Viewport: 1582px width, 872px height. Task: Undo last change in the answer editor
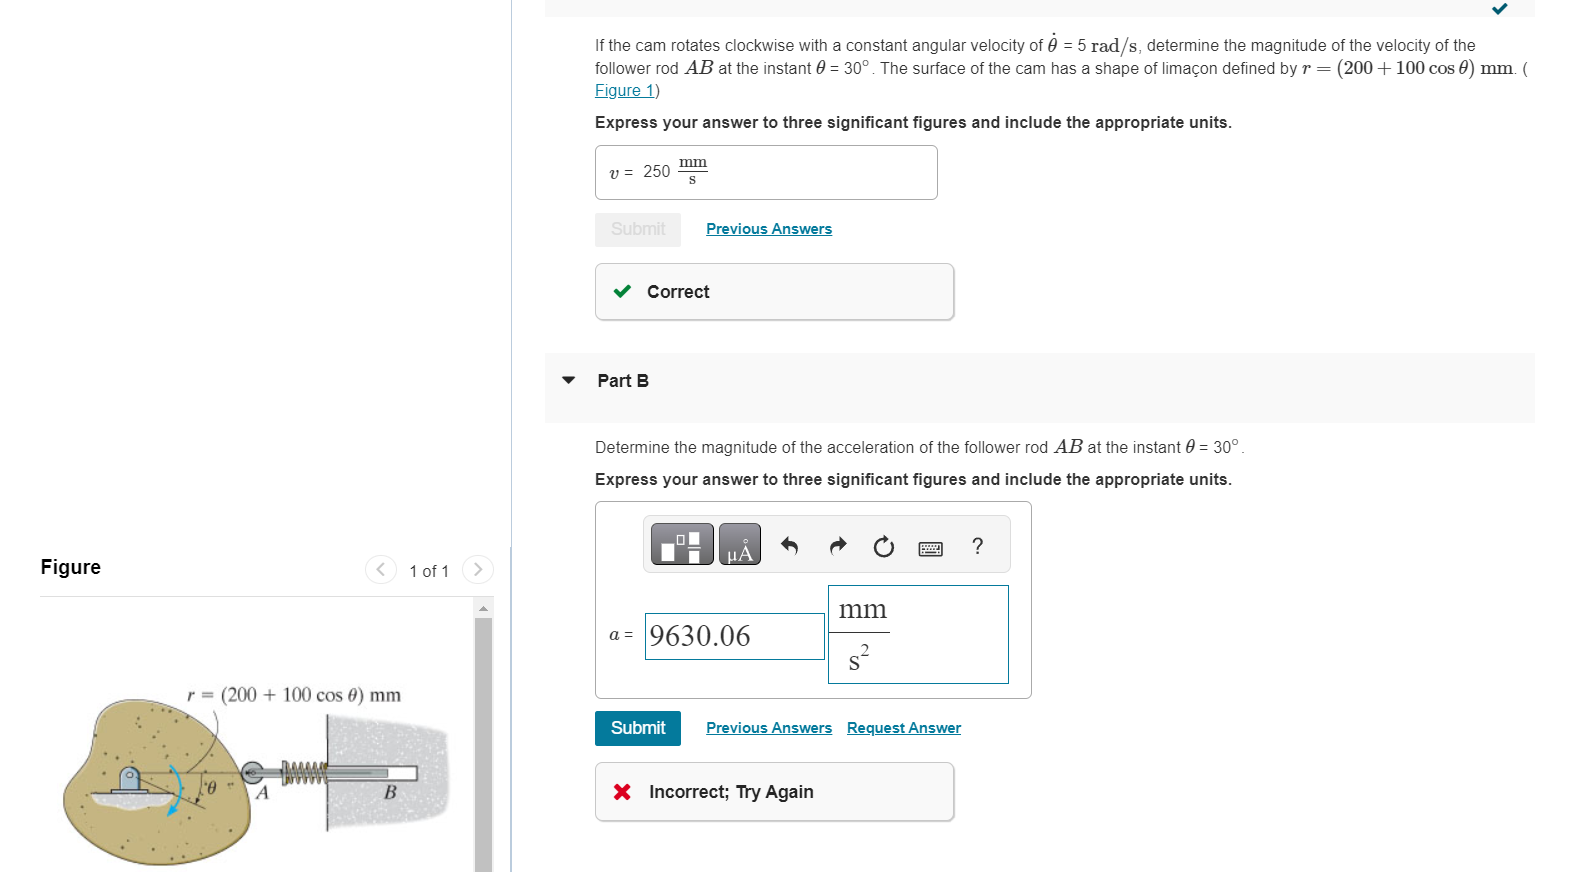(x=789, y=545)
